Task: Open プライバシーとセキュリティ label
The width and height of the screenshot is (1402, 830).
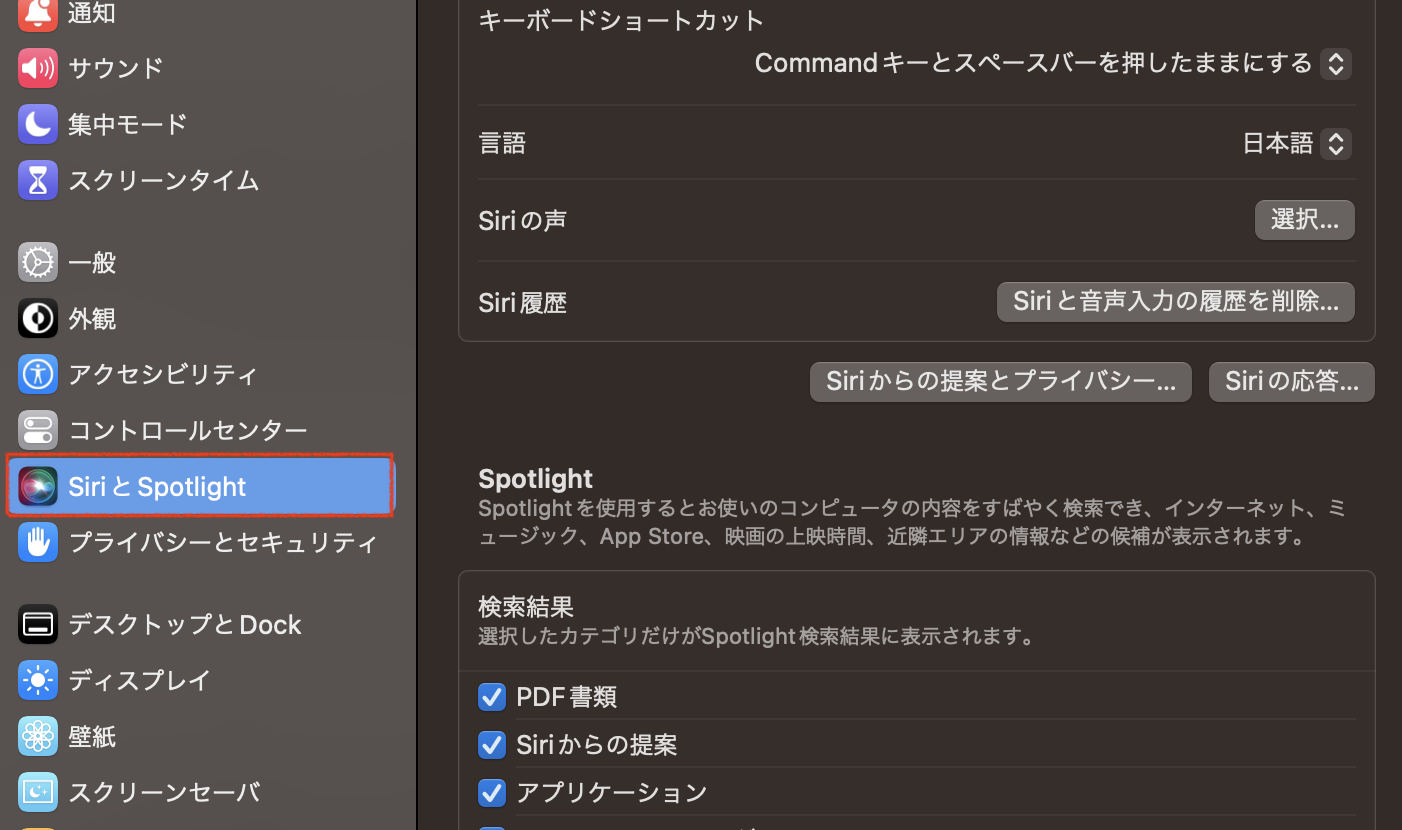Action: coord(224,543)
